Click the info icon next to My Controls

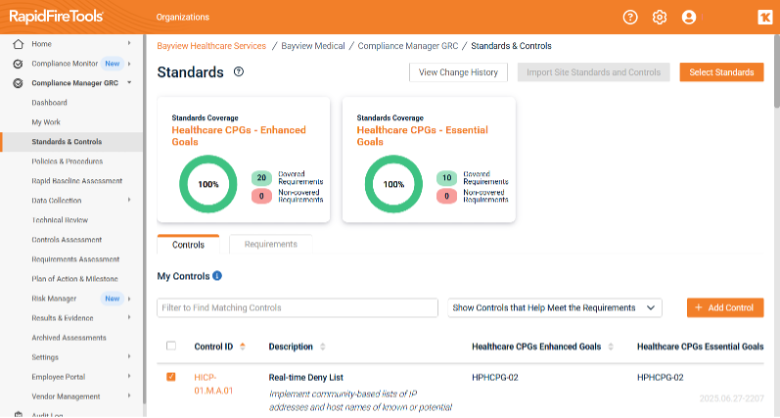[x=217, y=276]
